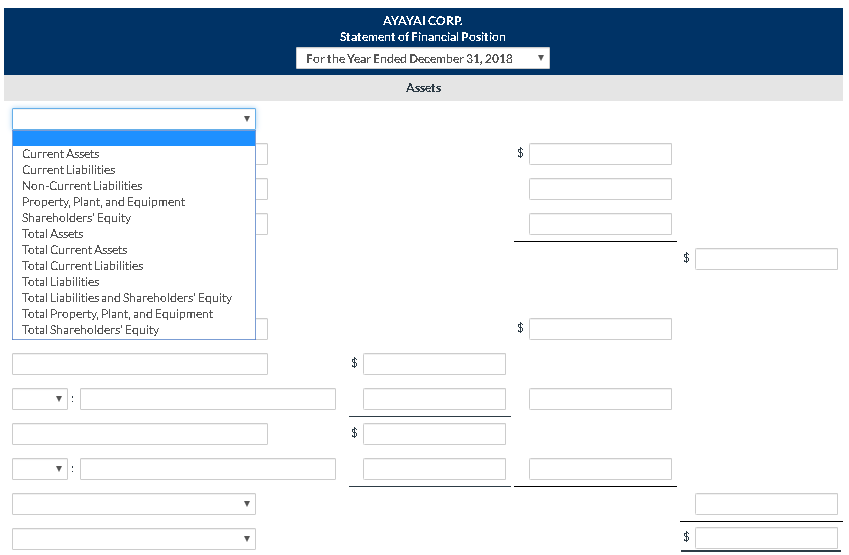Screen dimensions: 849x555
Task: Click the text field after the first colon
Action: tap(208, 399)
